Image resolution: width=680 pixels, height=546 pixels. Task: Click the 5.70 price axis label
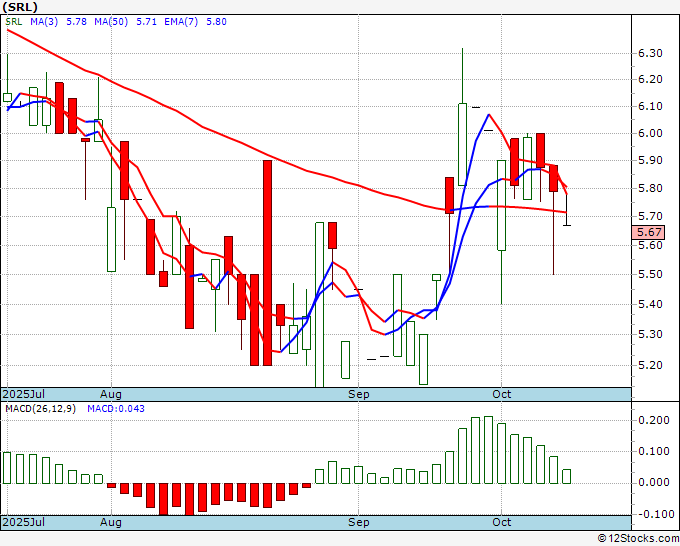click(650, 216)
